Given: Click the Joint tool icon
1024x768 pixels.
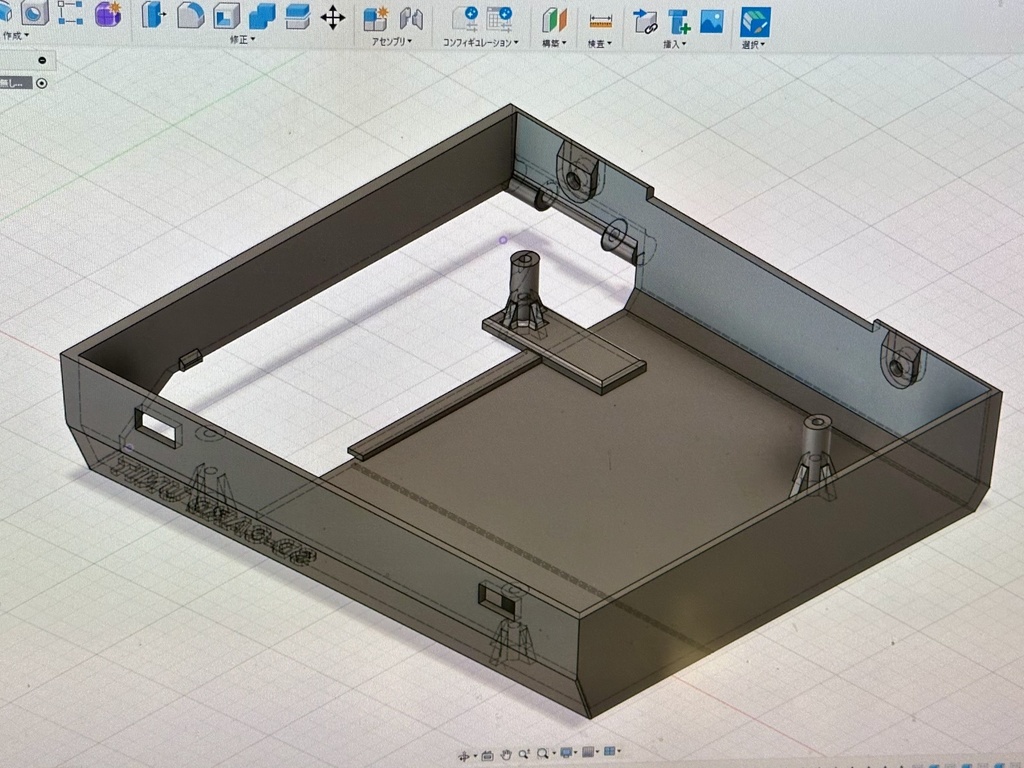Looking at the screenshot, I should pos(411,19).
